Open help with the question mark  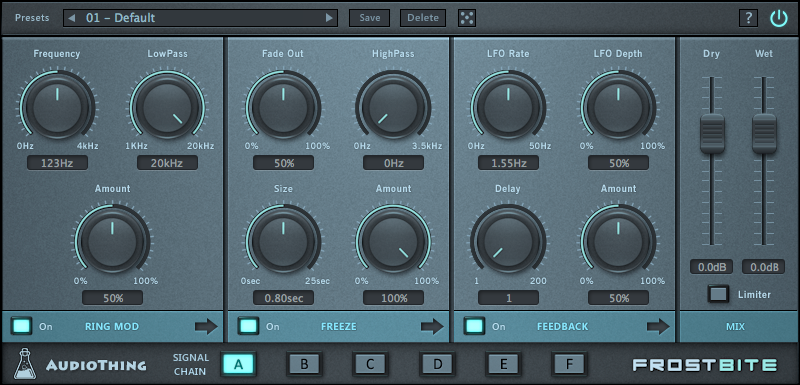[x=748, y=18]
